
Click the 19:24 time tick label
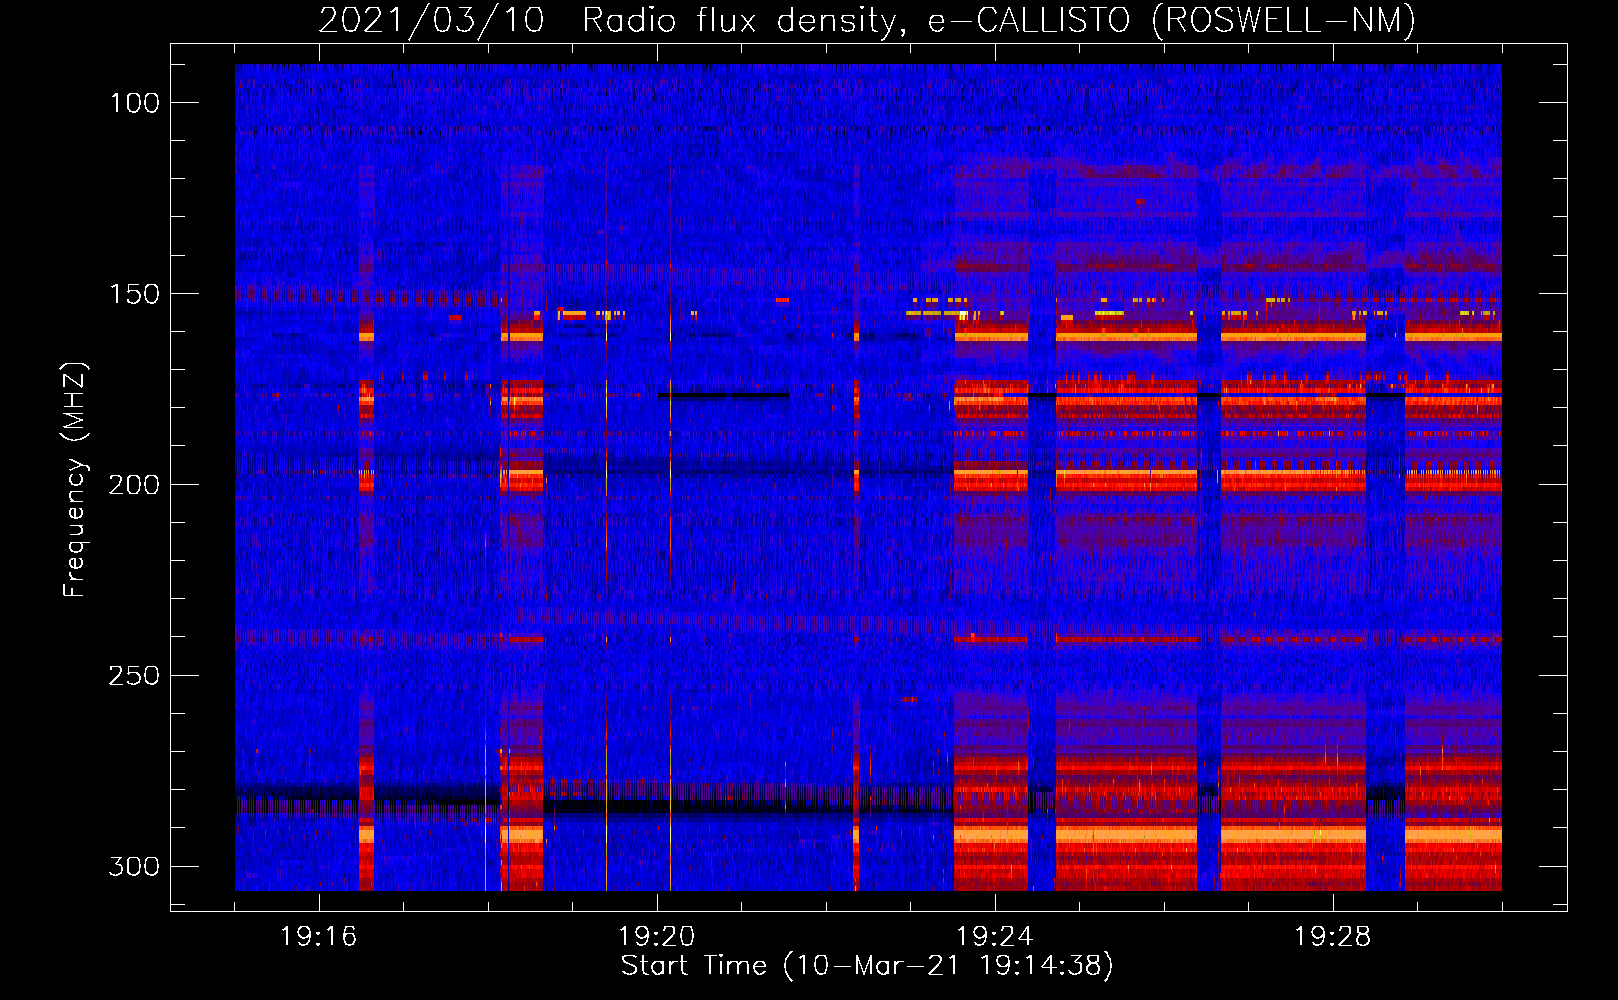[x=995, y=936]
